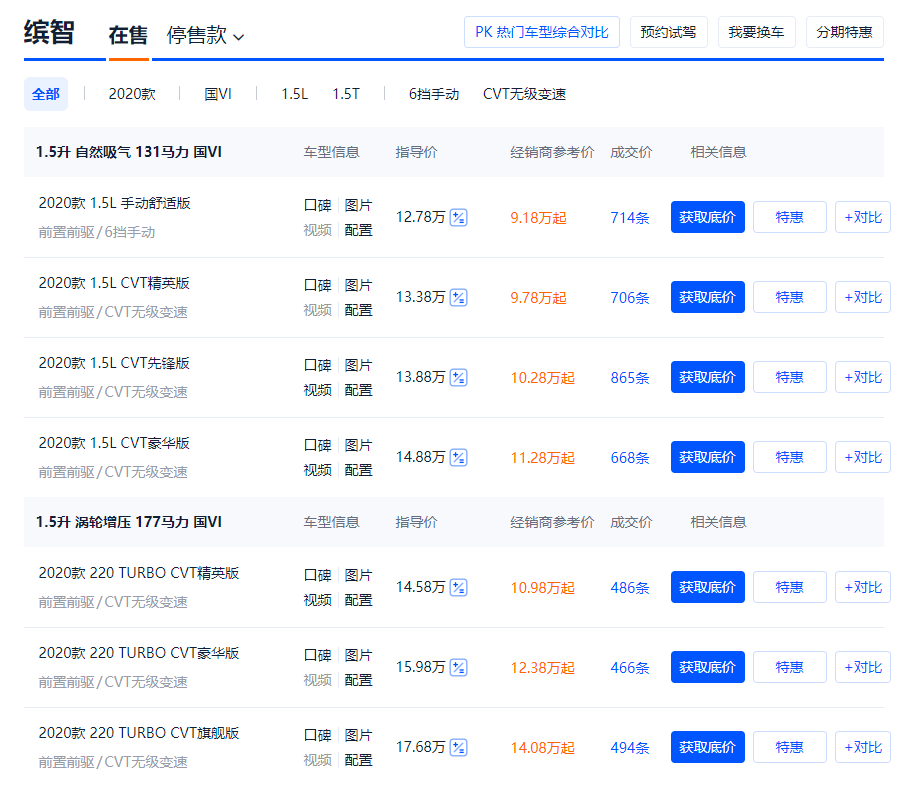This screenshot has width=898, height=786.
Task: Add 1.5L CVT豪华版 to comparison
Action: pos(863,457)
